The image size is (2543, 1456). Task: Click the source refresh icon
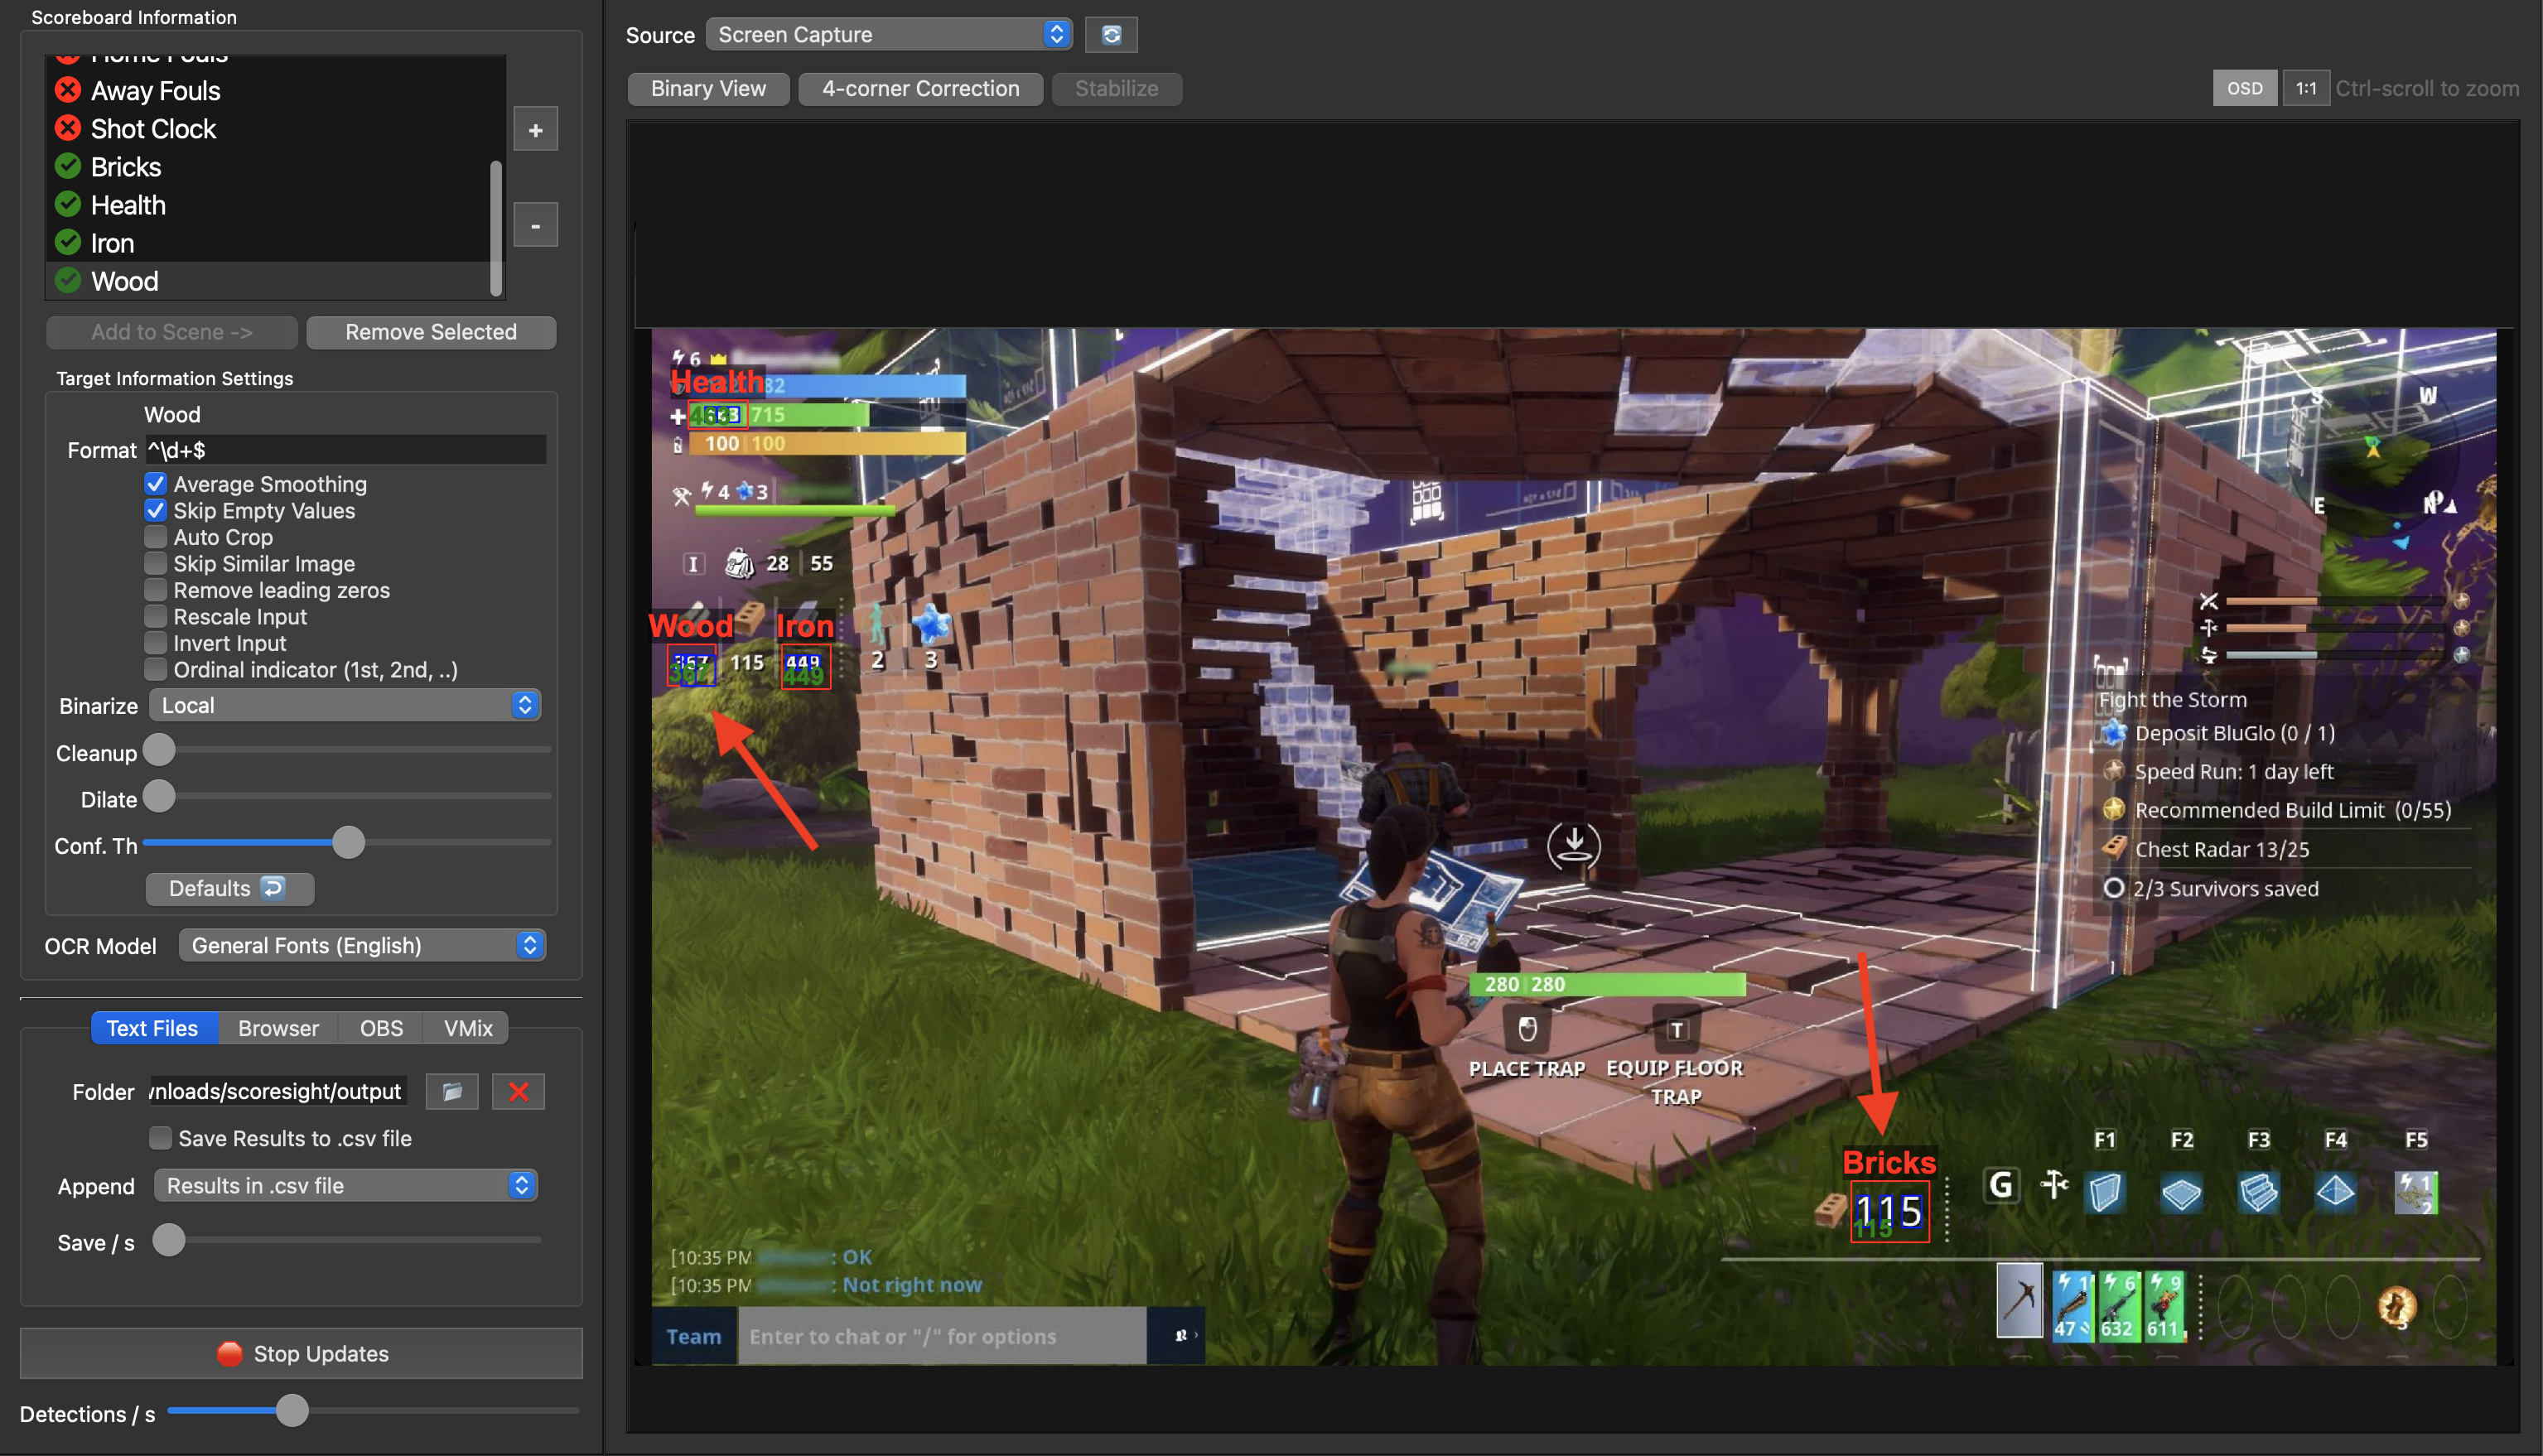[x=1111, y=35]
